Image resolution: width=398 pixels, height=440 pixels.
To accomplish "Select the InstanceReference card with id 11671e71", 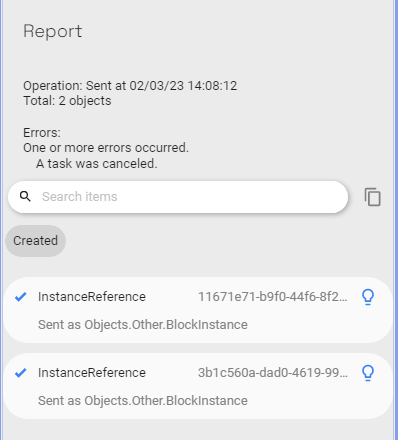I will [198, 310].
